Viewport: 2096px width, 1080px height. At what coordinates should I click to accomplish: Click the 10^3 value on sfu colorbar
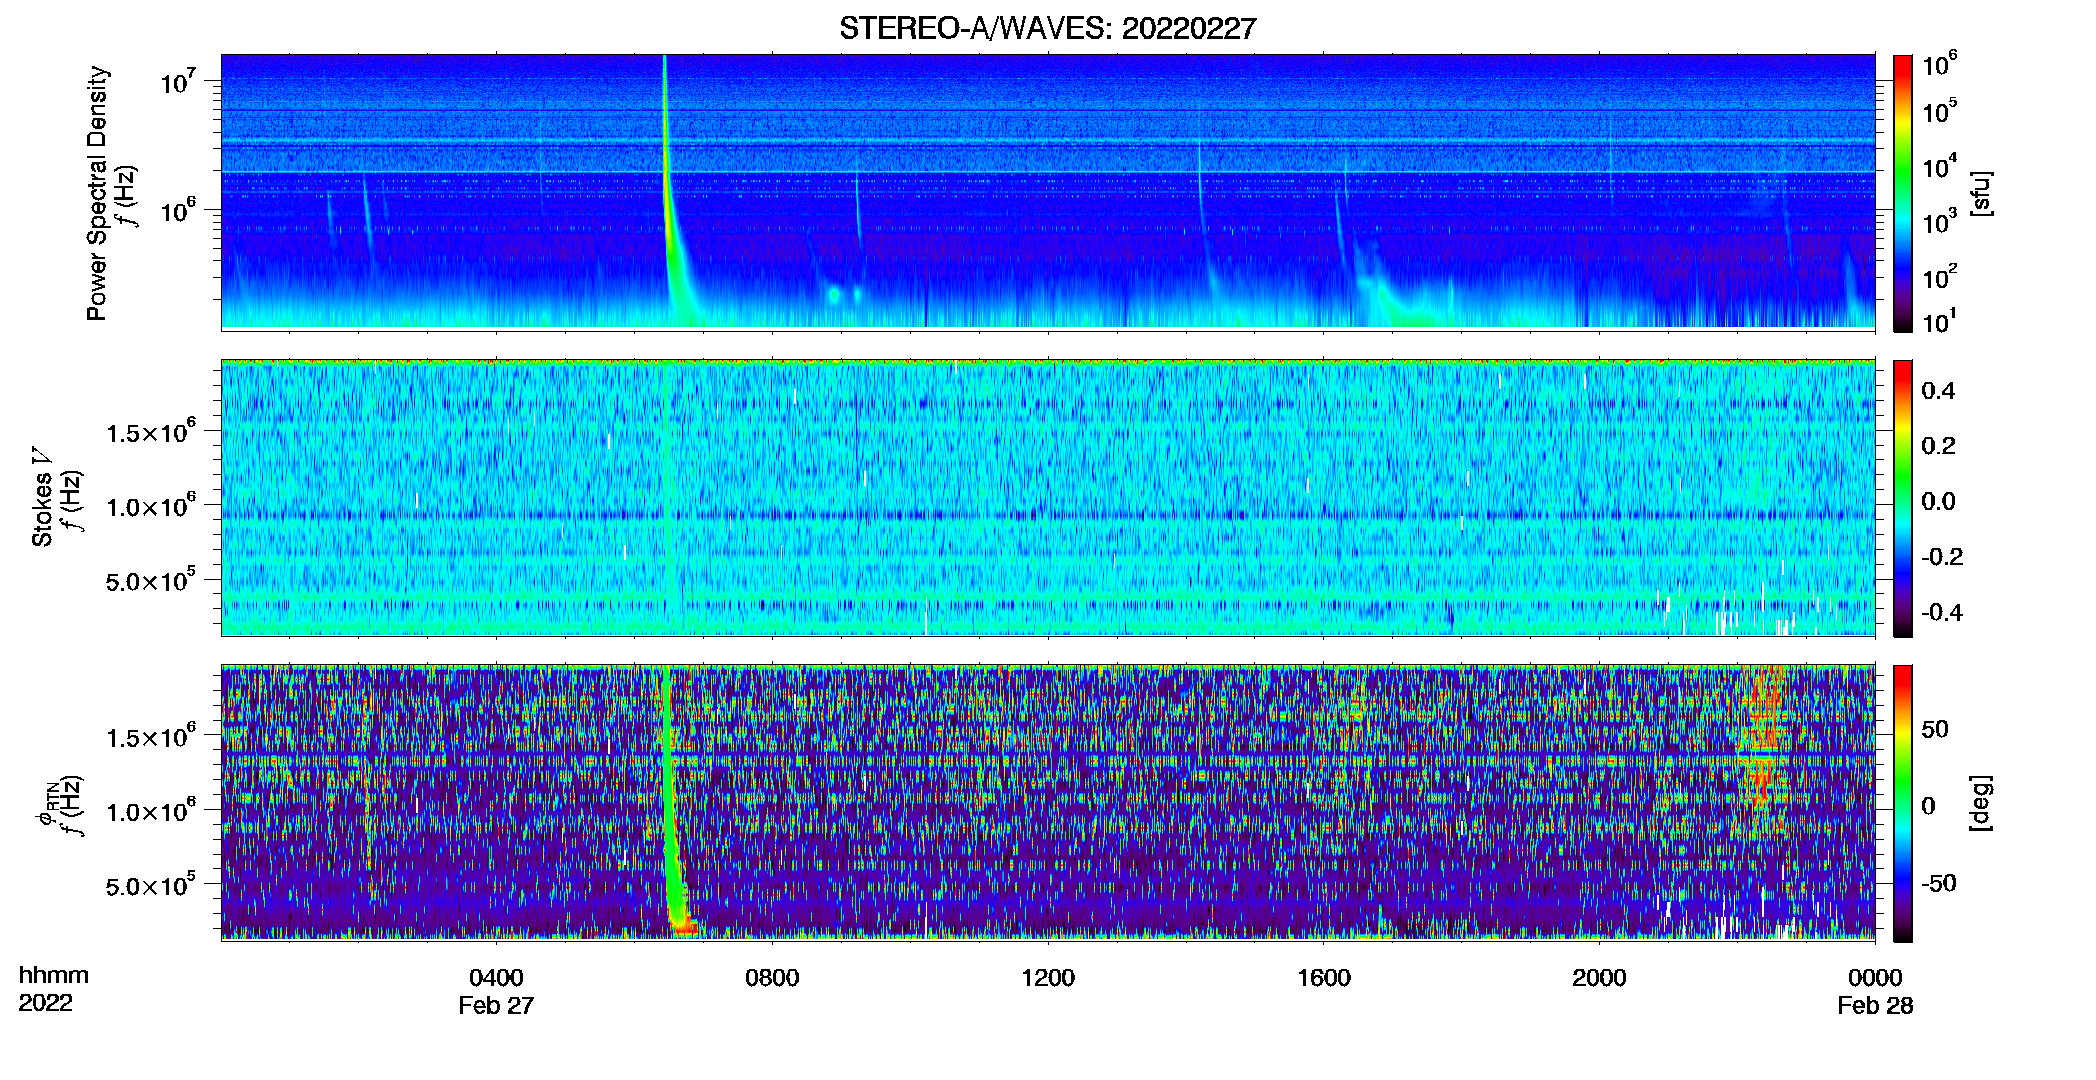[x=1940, y=222]
